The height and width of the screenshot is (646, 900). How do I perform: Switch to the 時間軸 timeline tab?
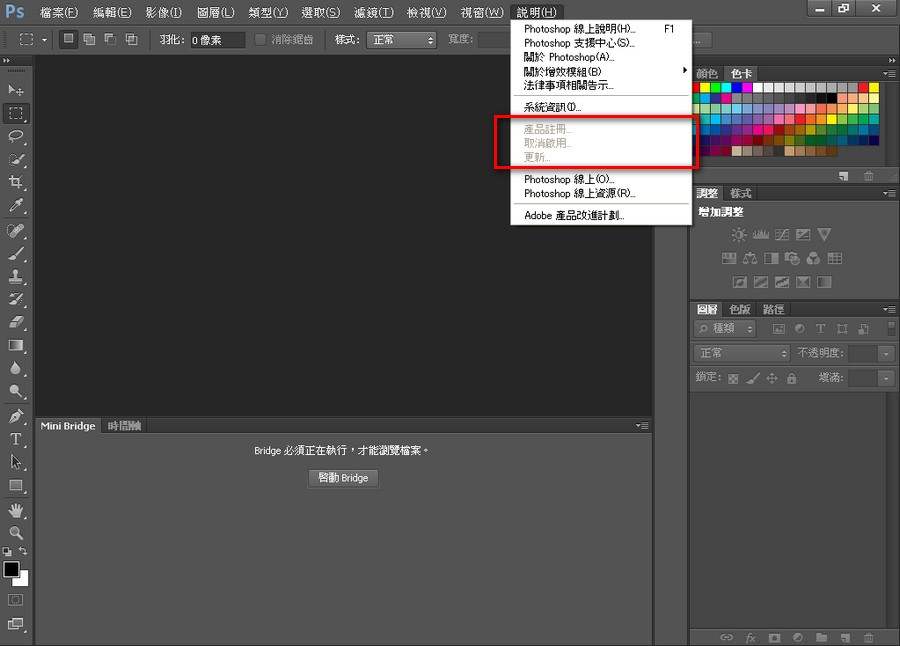124,425
